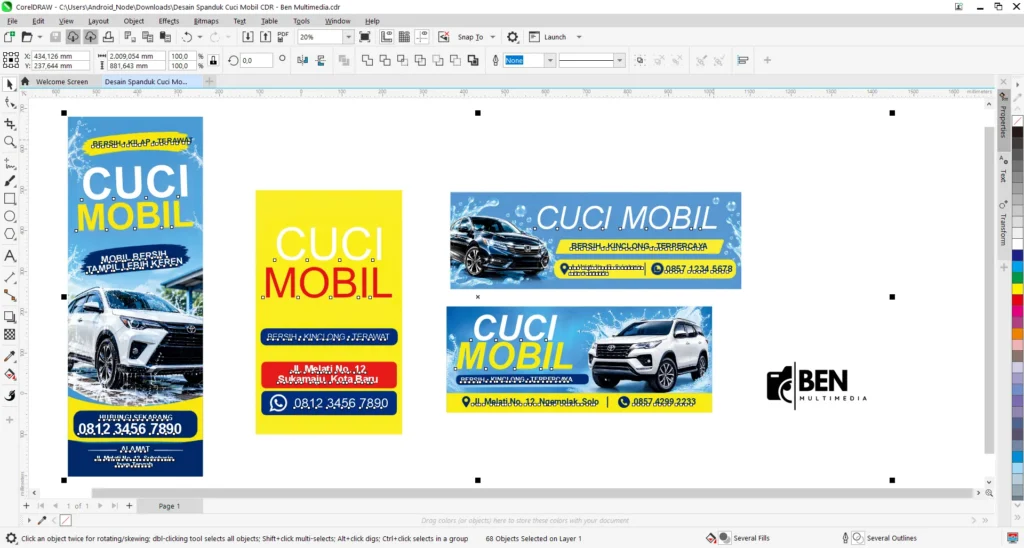Open the Page 1 tab

coord(169,506)
